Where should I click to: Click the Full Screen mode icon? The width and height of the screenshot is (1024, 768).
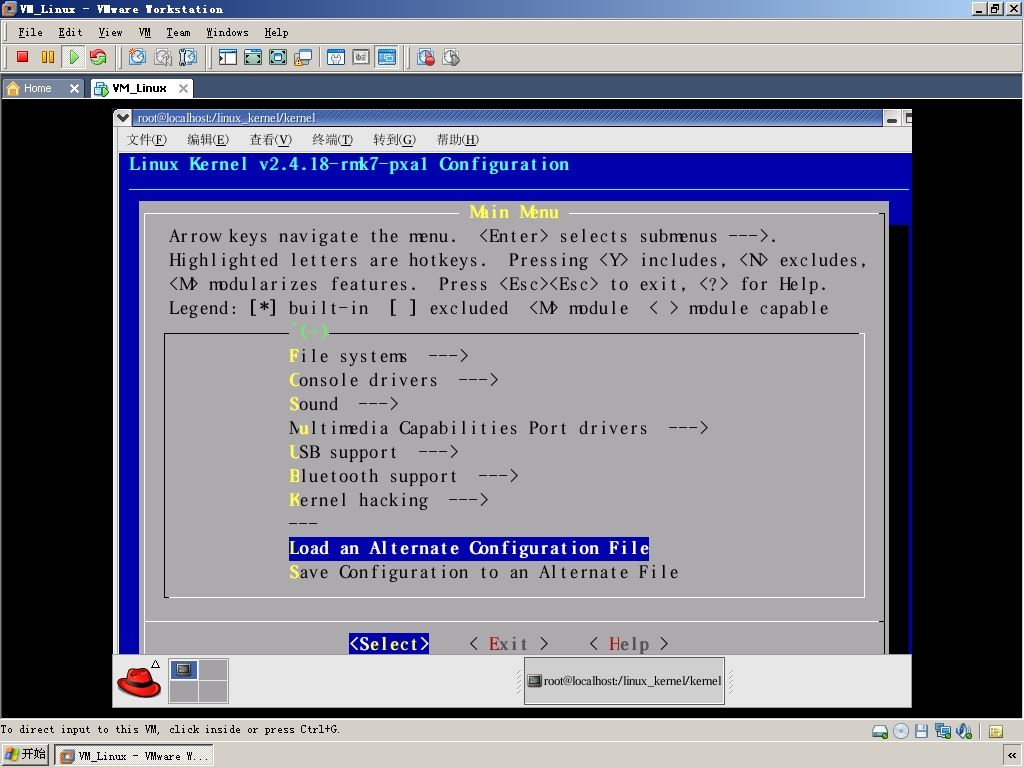tap(278, 57)
